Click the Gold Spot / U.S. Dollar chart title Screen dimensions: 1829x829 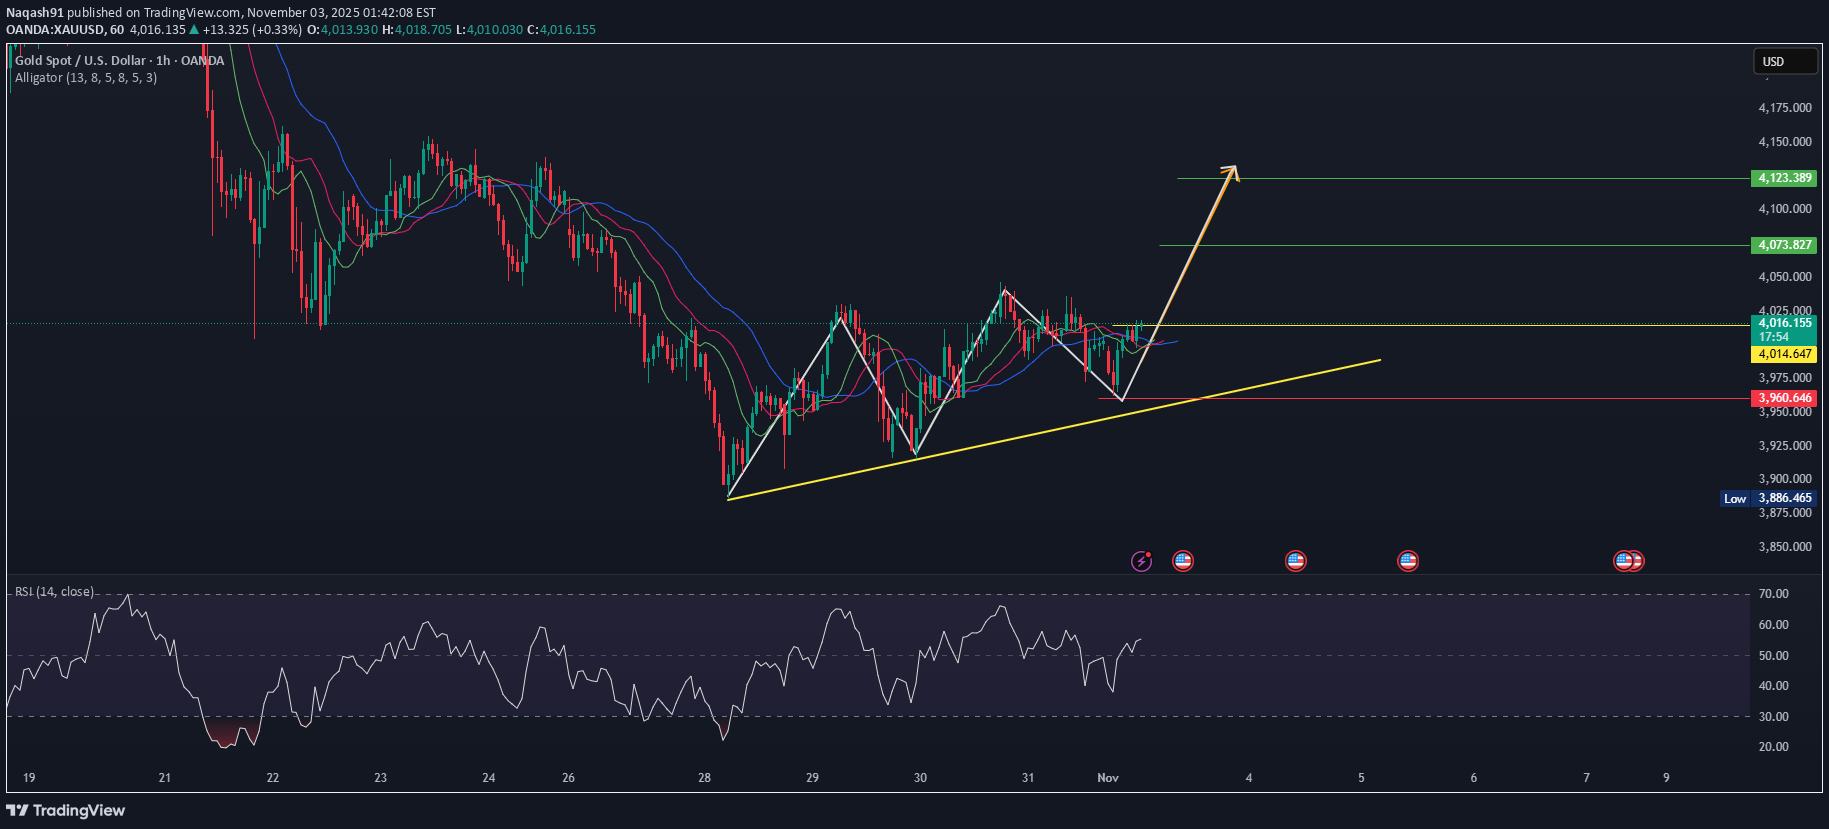[119, 61]
